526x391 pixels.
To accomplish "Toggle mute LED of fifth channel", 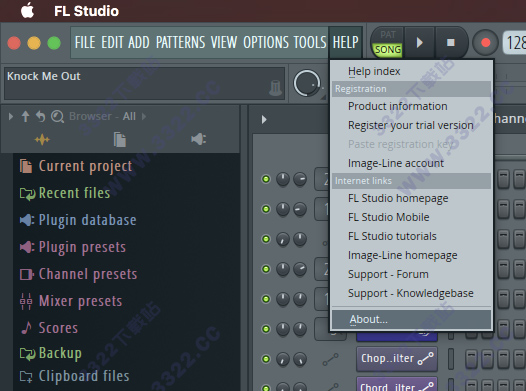I will (x=266, y=299).
